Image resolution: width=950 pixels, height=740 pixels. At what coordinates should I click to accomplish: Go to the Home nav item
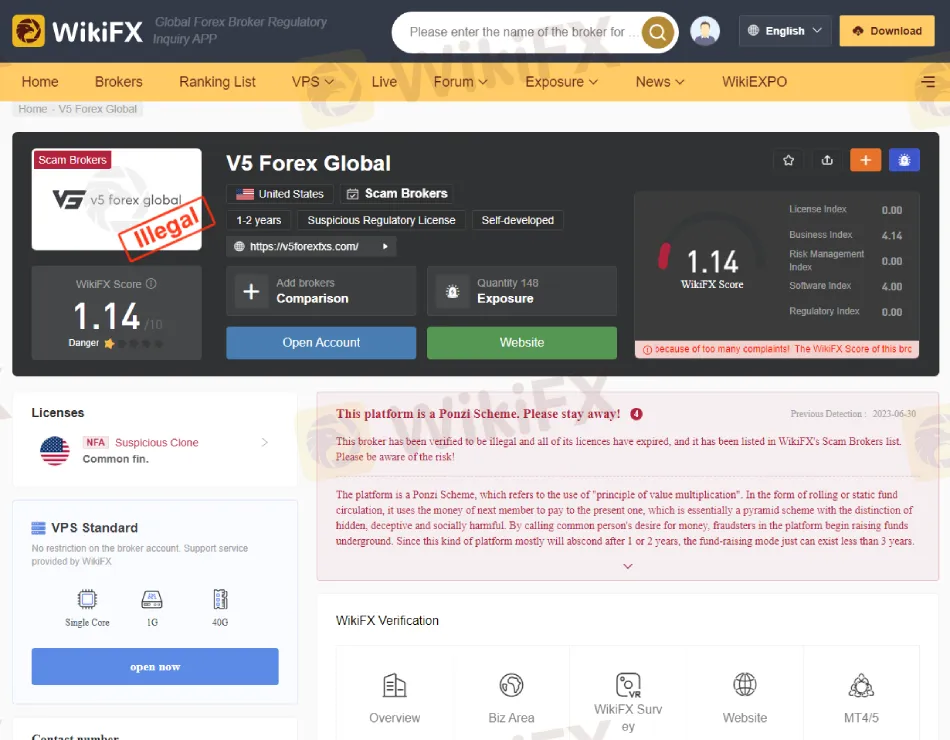pyautogui.click(x=40, y=81)
